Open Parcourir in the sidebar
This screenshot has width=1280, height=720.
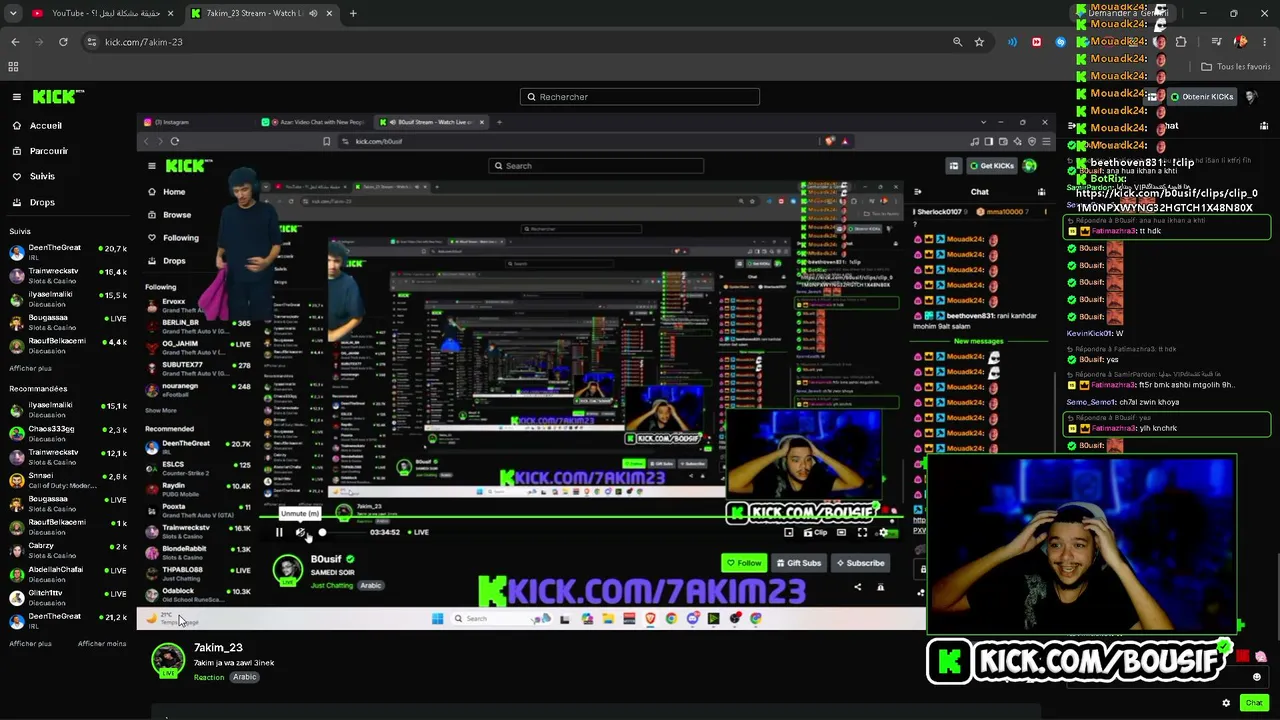[x=49, y=151]
